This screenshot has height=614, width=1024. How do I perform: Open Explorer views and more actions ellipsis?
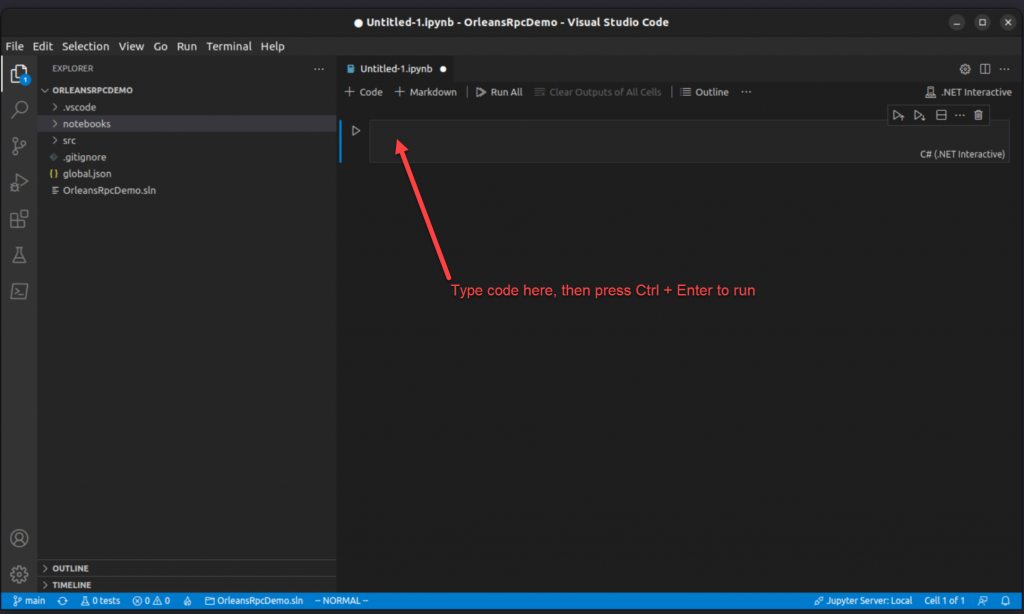click(x=319, y=69)
